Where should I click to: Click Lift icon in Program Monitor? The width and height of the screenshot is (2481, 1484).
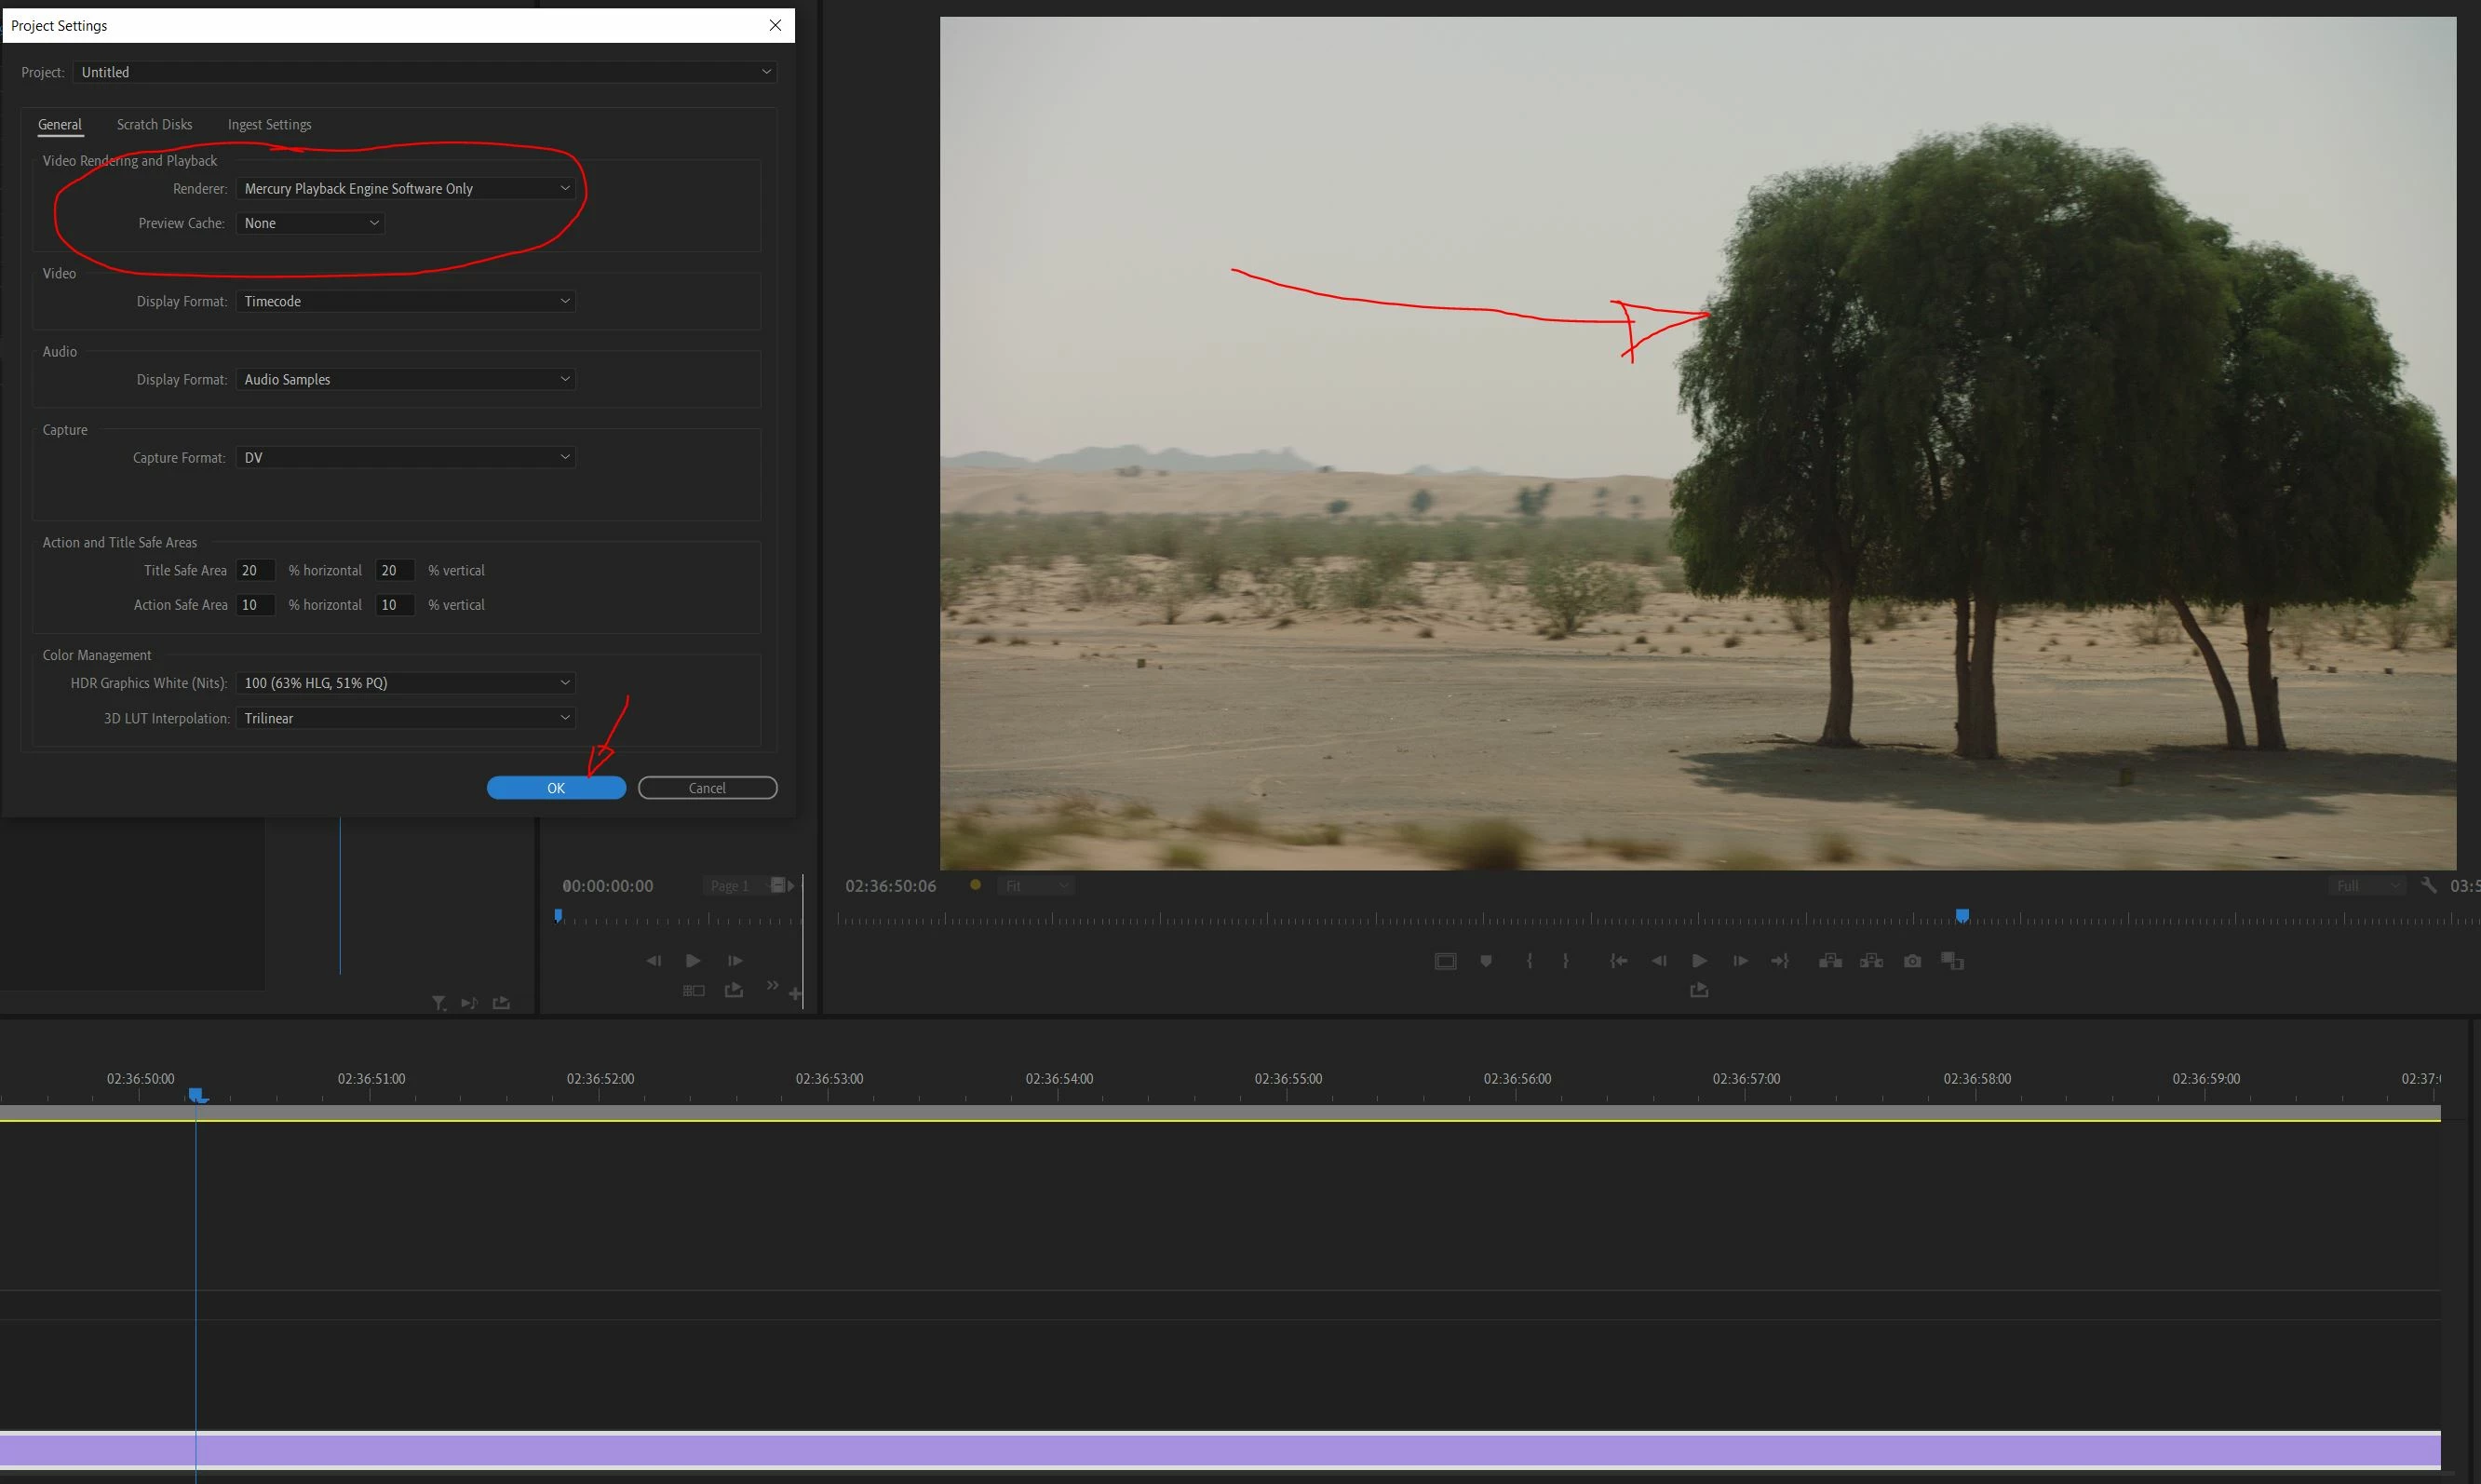1830,961
